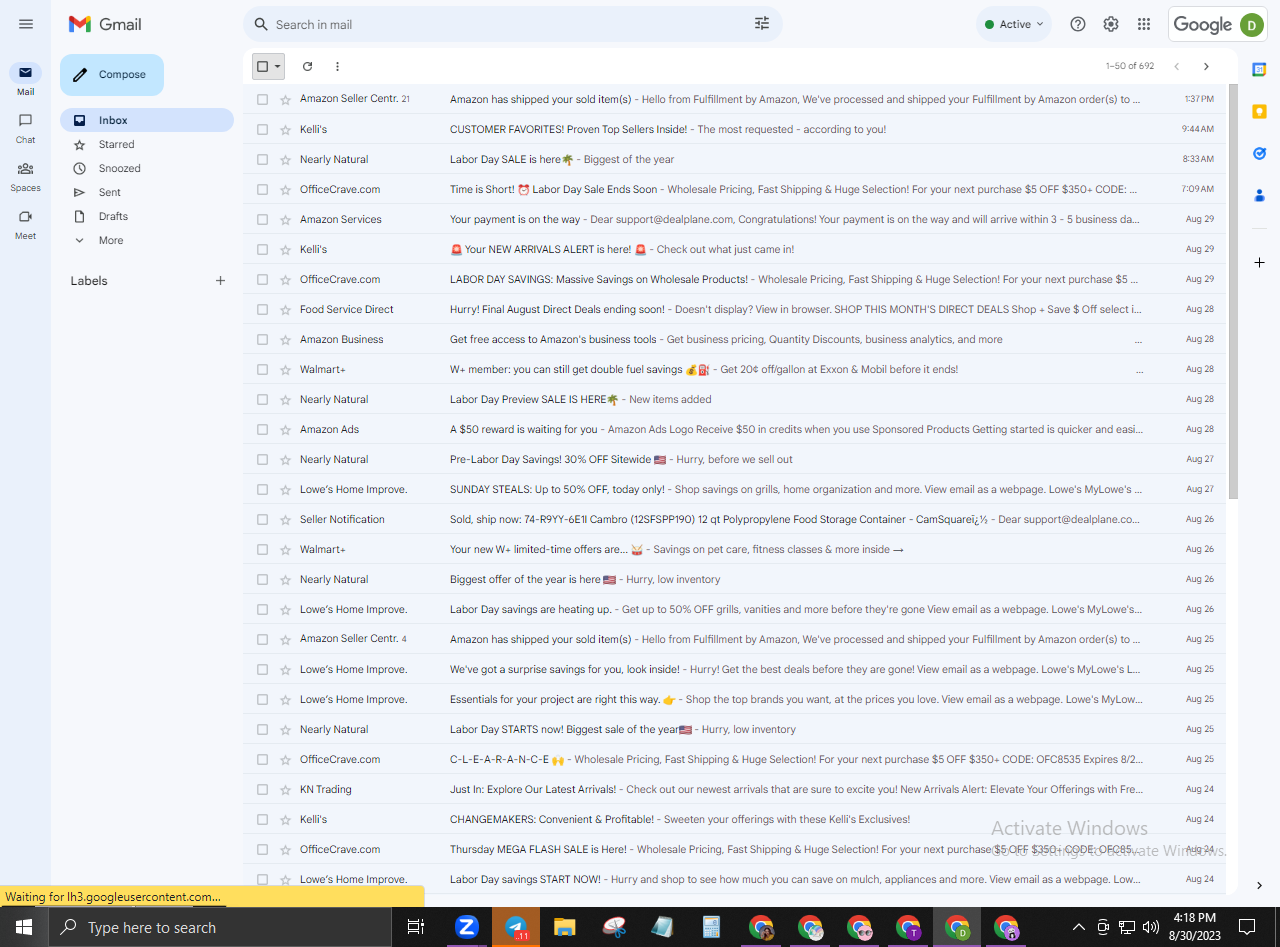The width and height of the screenshot is (1280, 947).
Task: Open the Chat section in left rail
Action: 26,127
